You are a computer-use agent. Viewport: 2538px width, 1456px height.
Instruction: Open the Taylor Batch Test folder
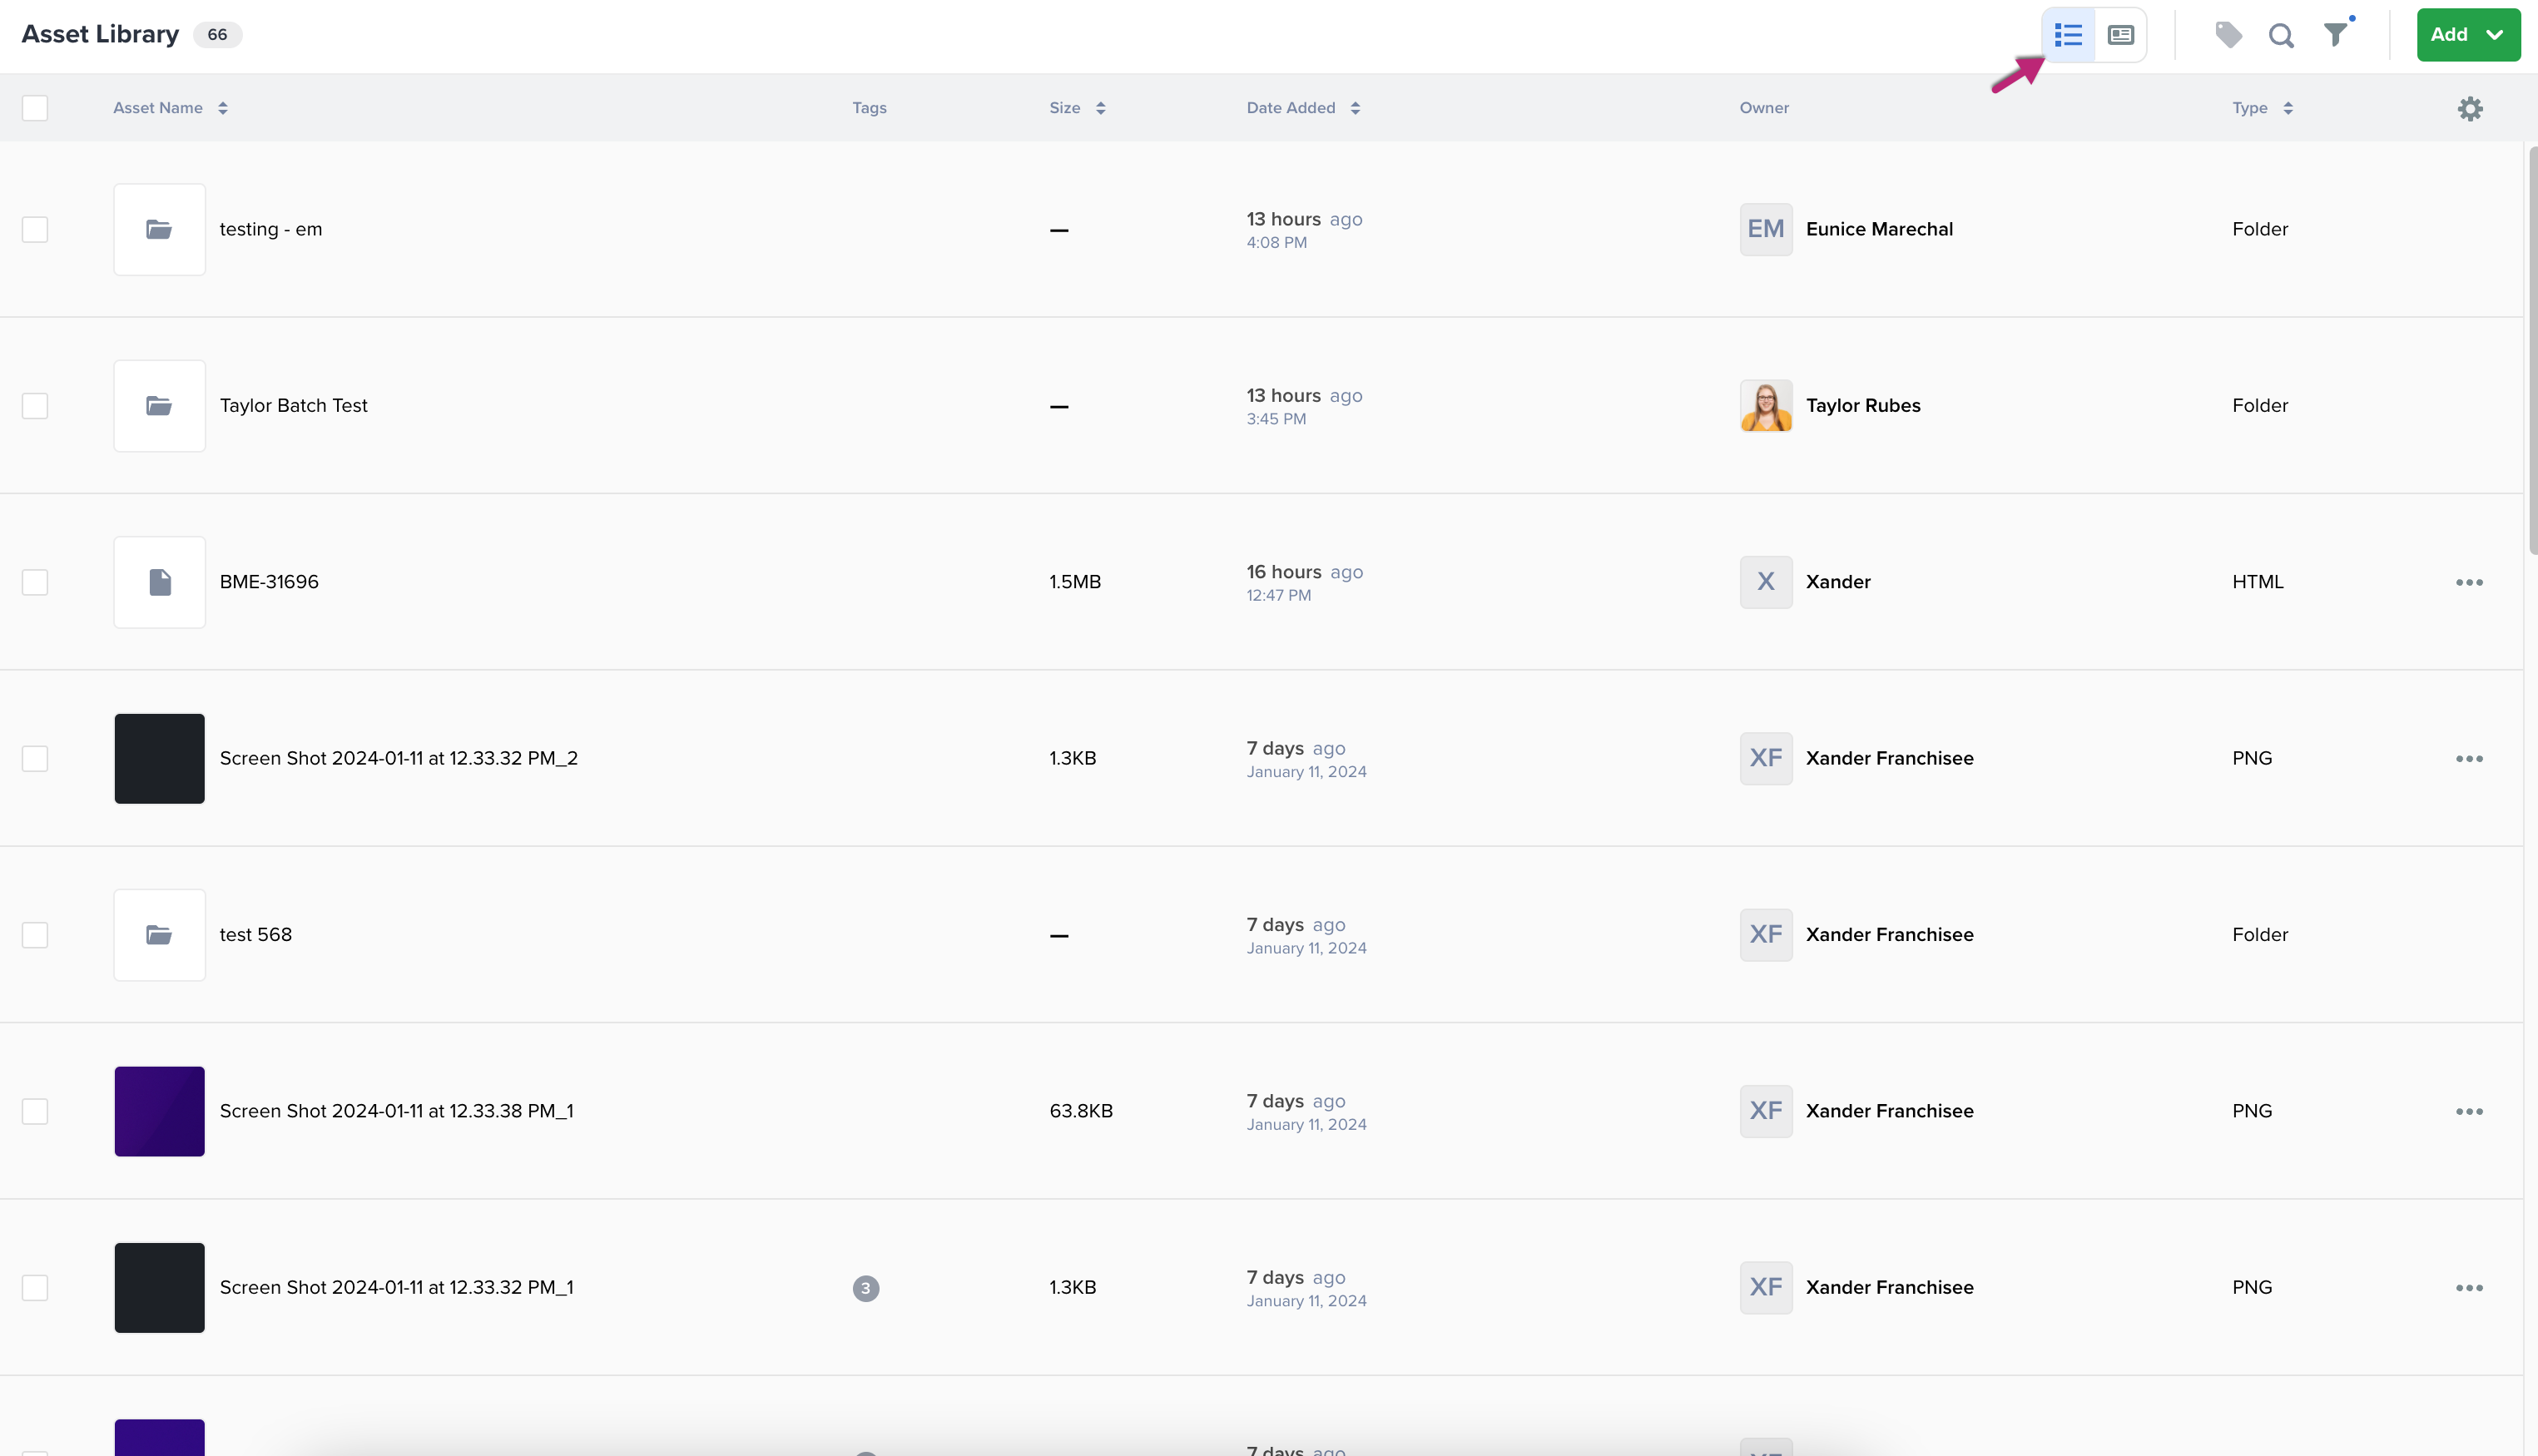point(294,406)
